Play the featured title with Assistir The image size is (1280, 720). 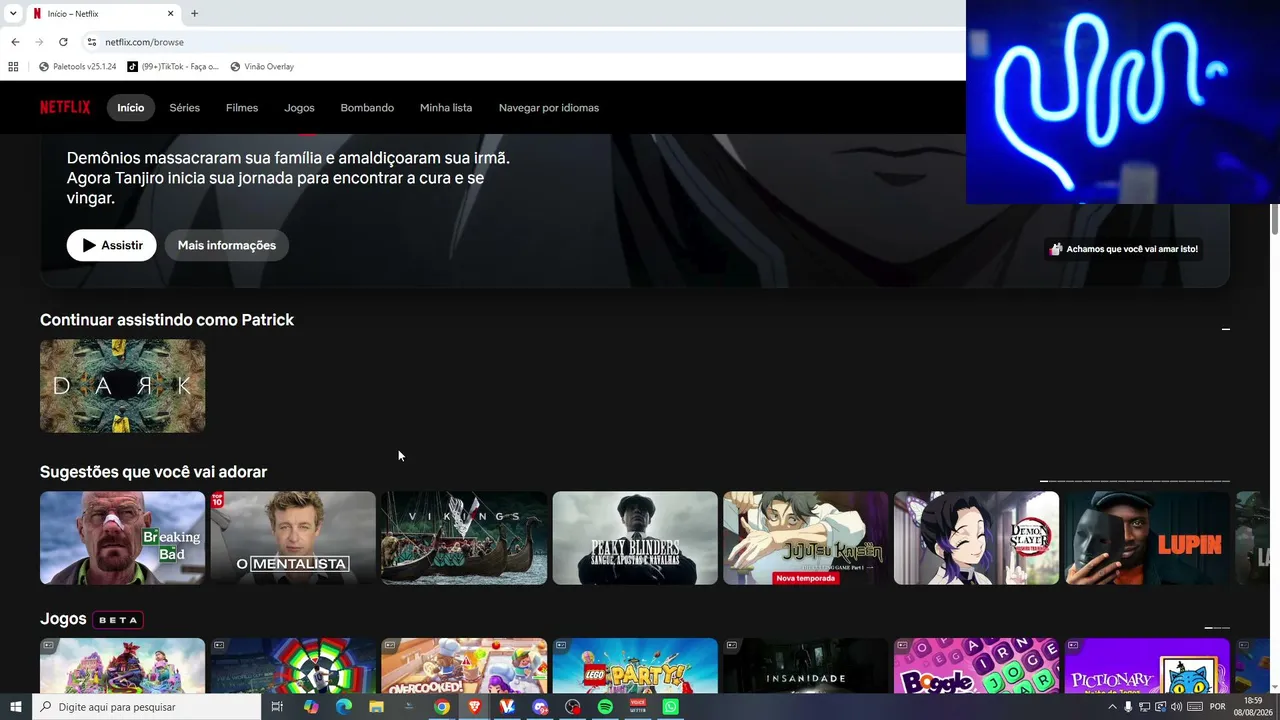112,245
